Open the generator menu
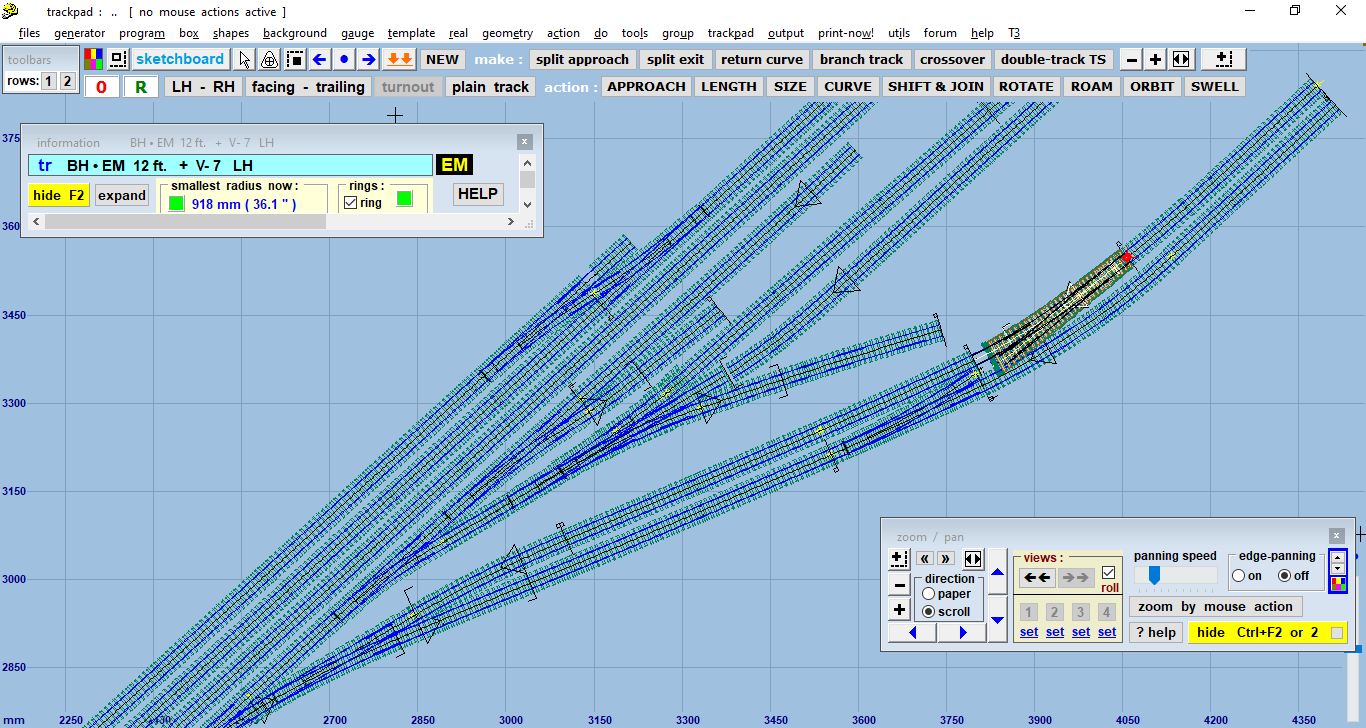Viewport: 1366px width, 728px height. [79, 33]
